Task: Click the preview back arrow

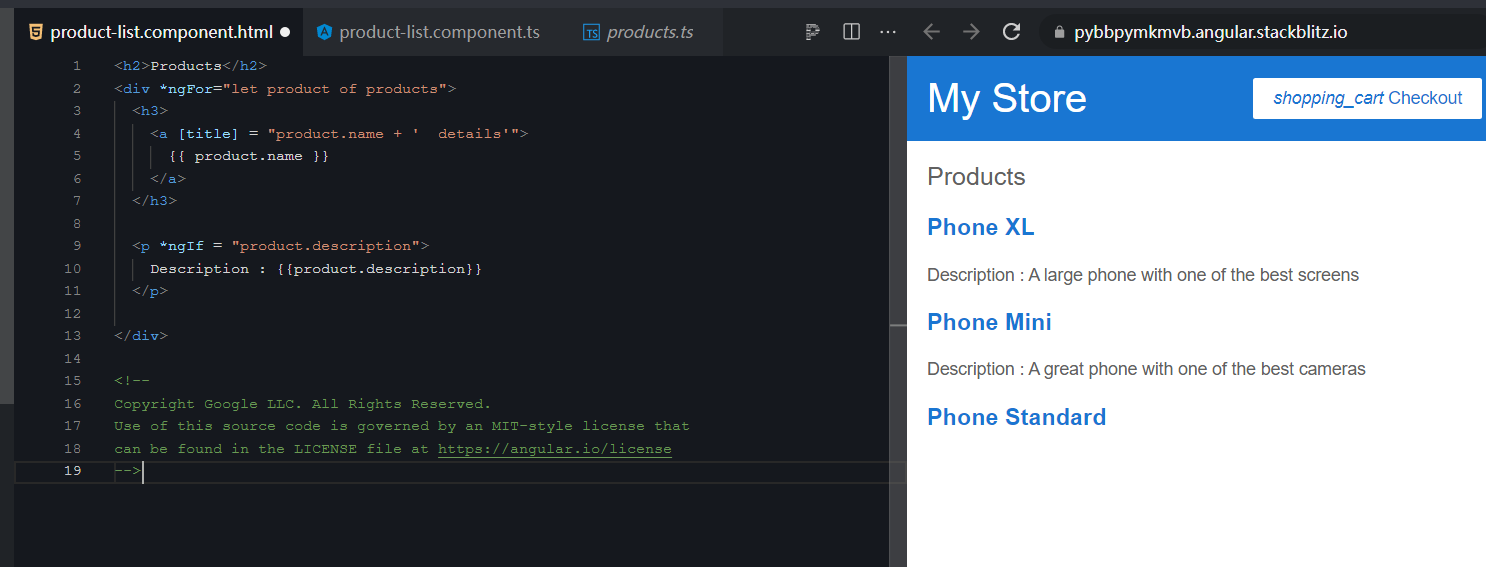Action: coord(932,32)
